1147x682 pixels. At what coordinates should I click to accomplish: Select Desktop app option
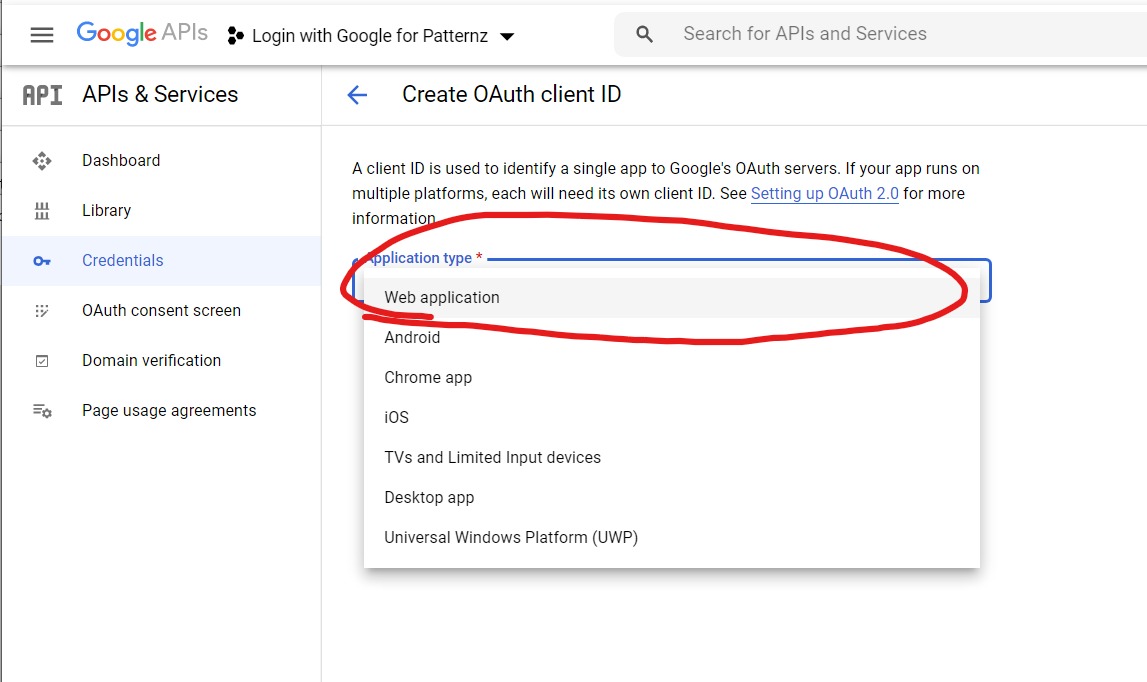[429, 498]
